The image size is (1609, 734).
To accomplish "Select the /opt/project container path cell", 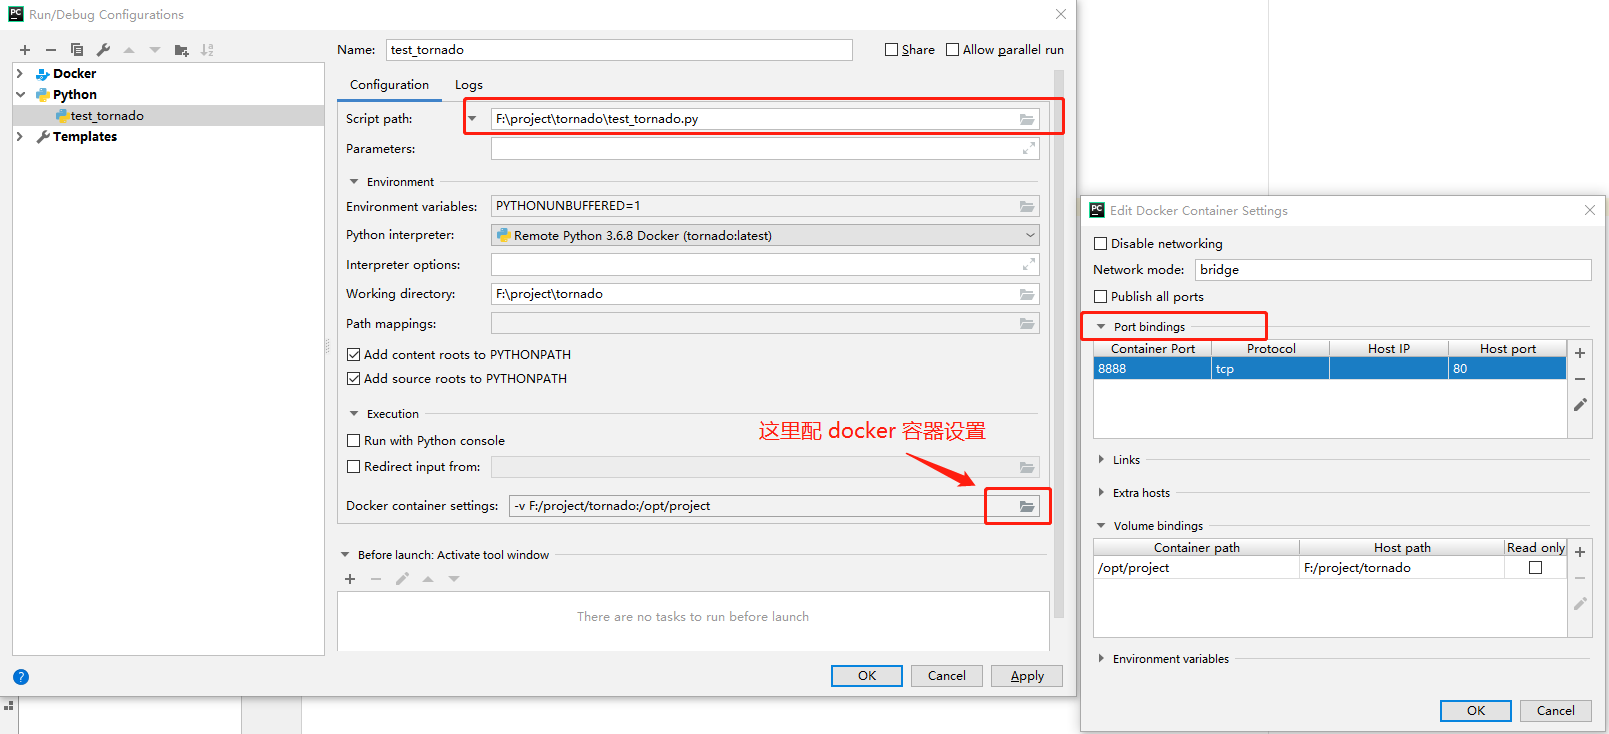I will (x=1196, y=568).
